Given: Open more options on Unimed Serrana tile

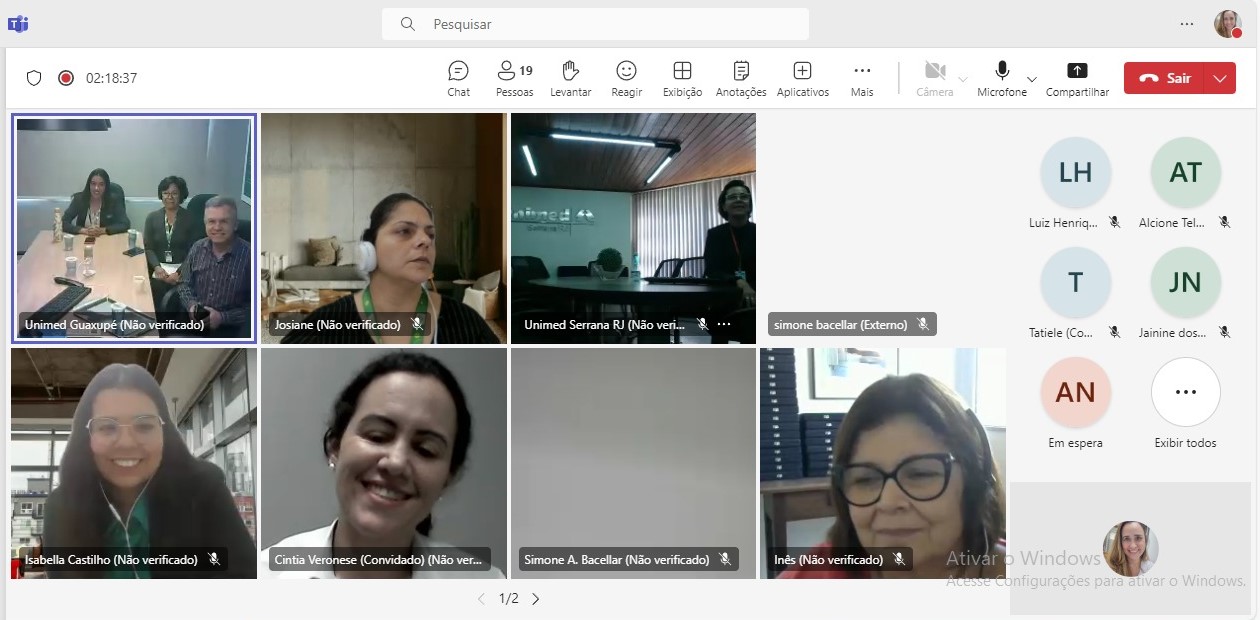Looking at the screenshot, I should (x=724, y=325).
